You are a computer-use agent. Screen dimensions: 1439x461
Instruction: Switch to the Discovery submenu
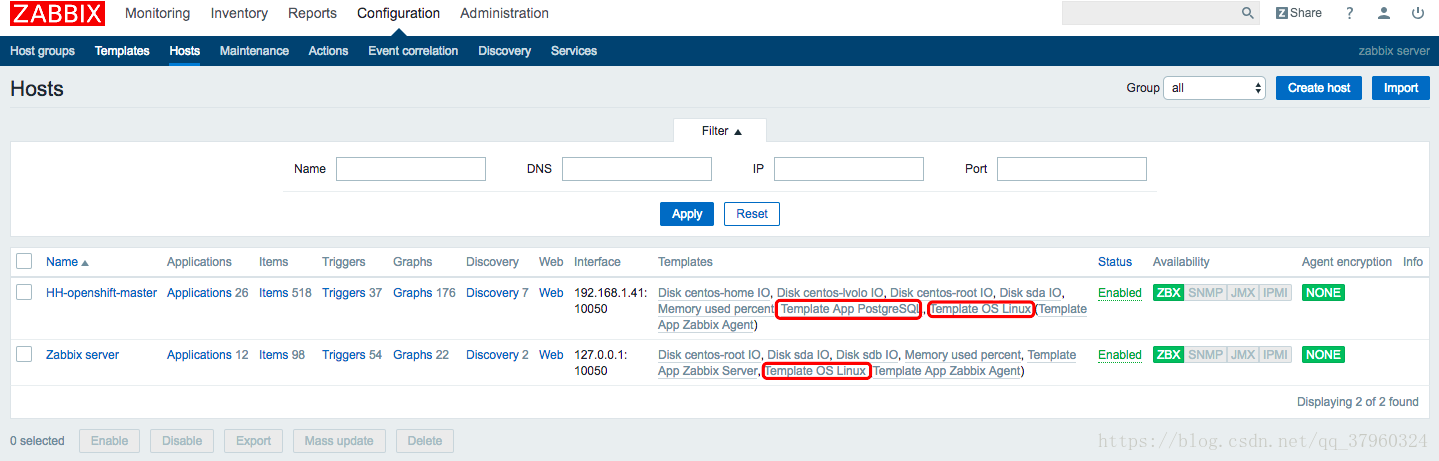504,51
